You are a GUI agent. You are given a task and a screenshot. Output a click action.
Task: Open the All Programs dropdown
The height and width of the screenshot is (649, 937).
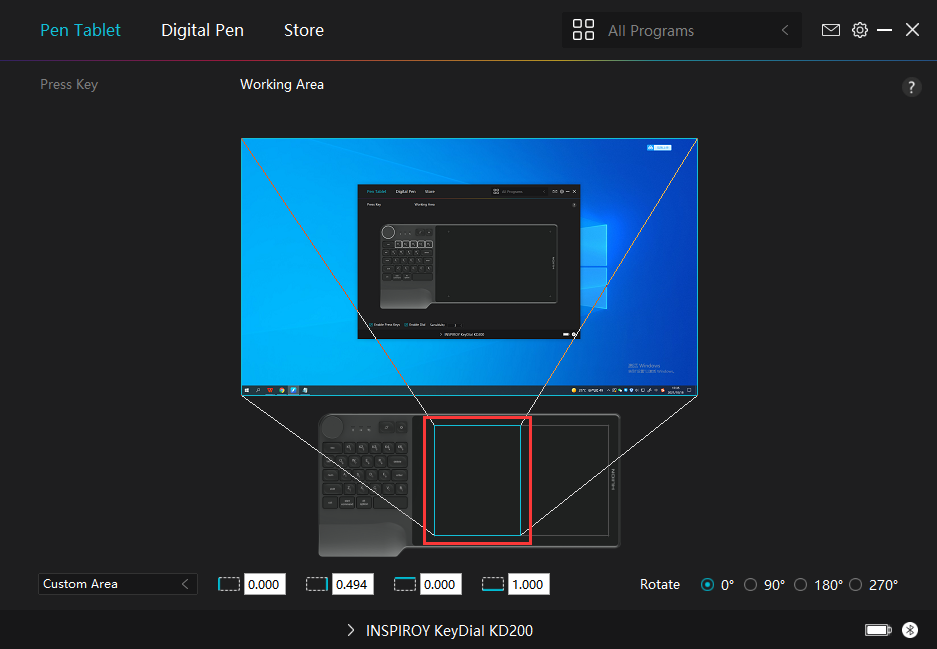tap(682, 30)
